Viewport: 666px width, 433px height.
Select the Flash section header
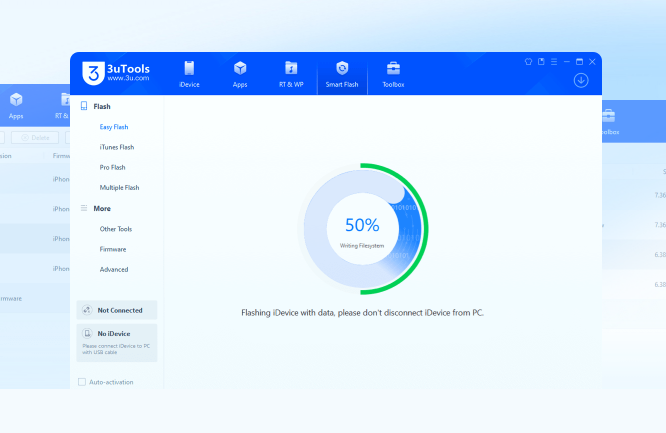[x=102, y=106]
